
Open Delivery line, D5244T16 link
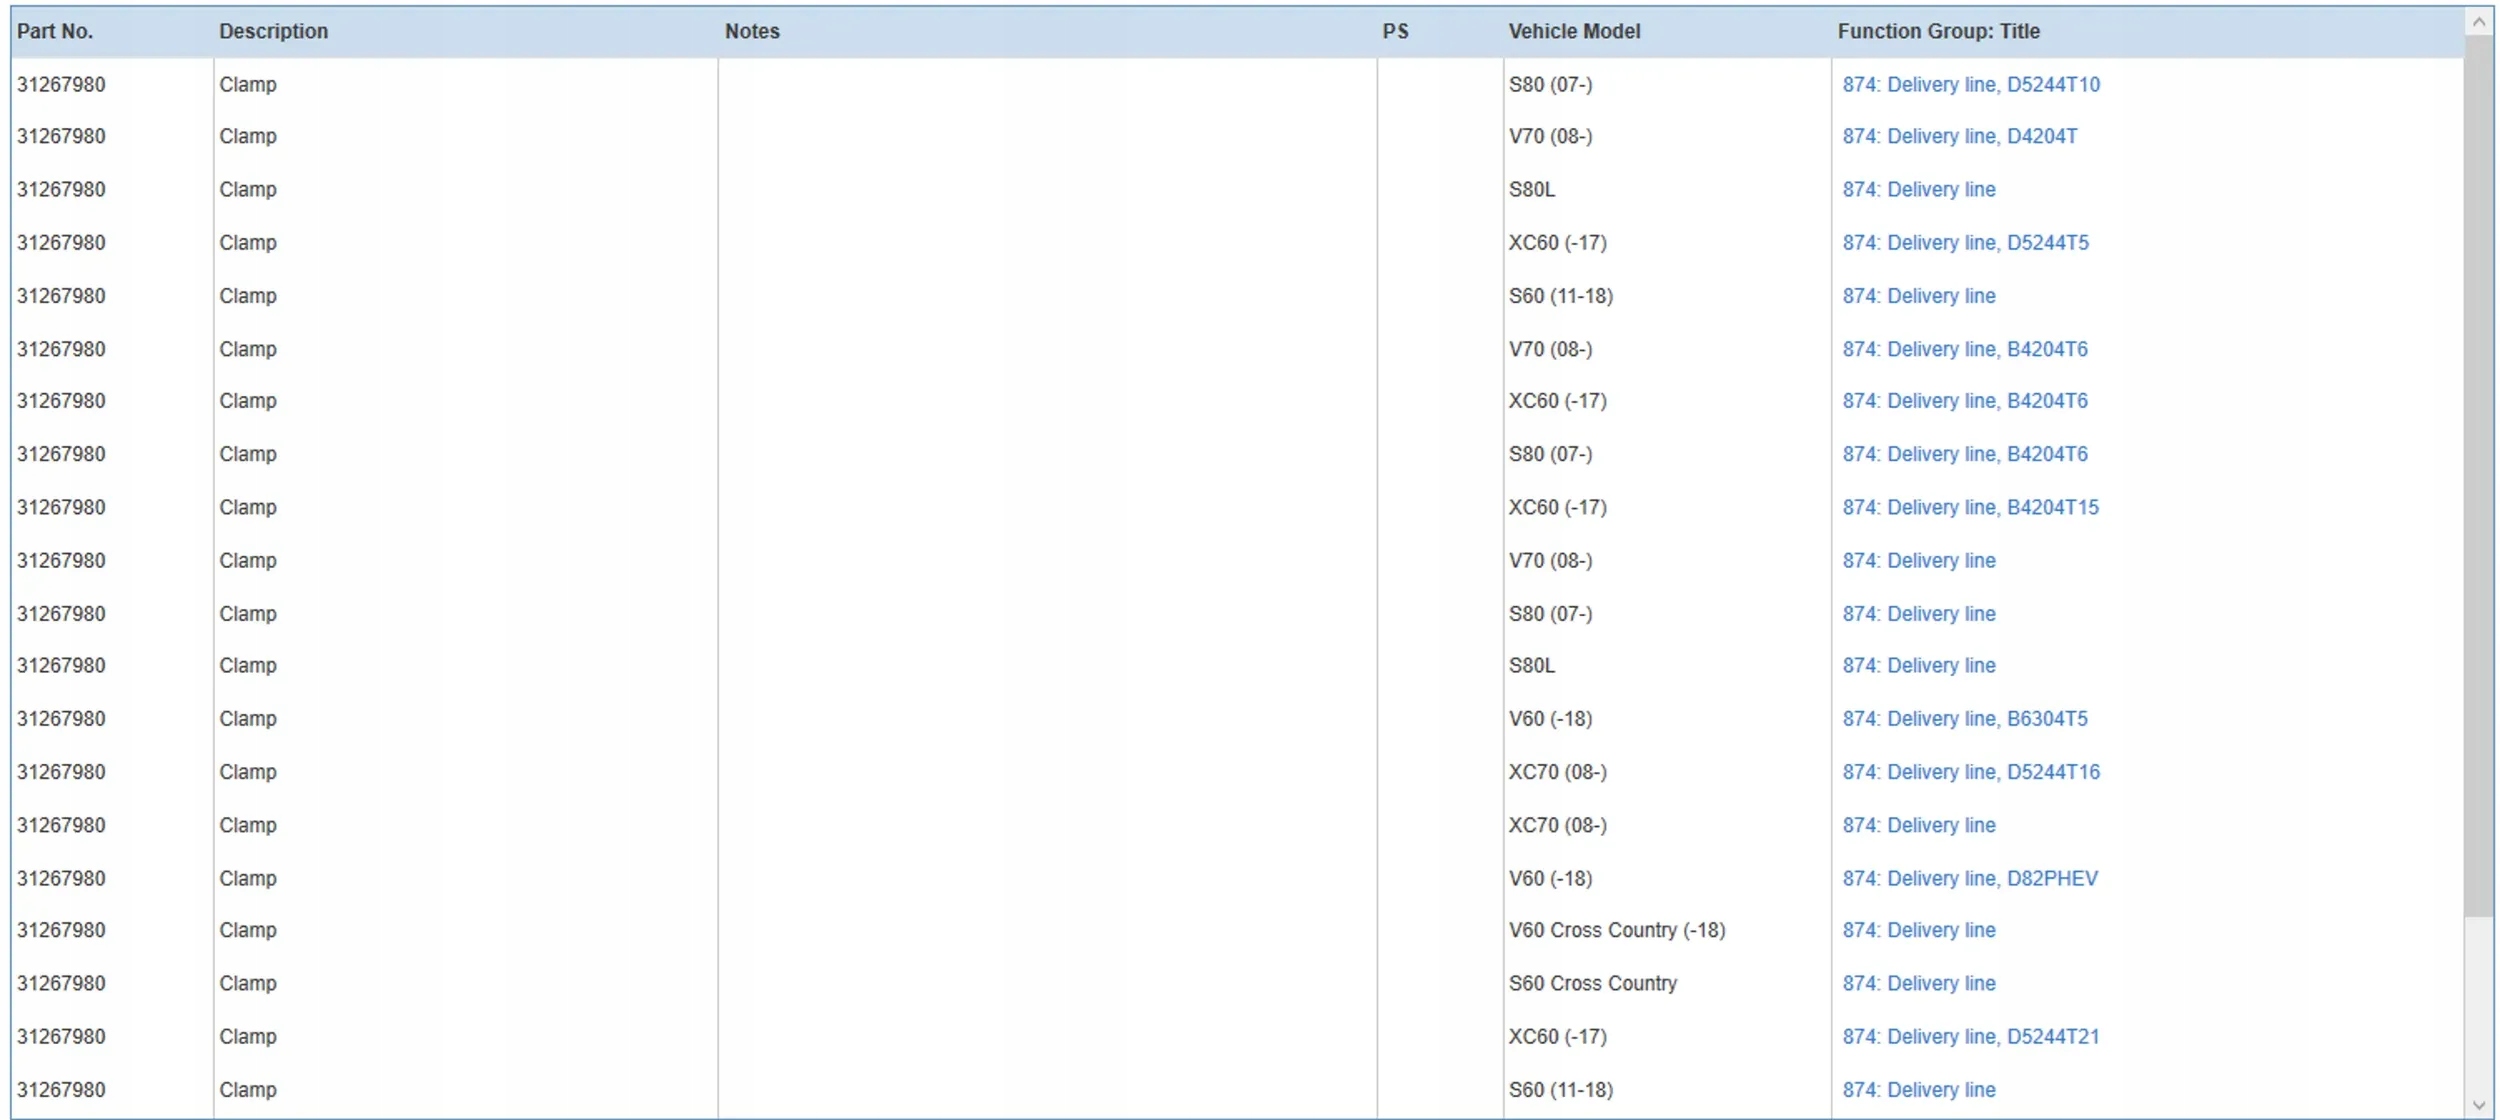(x=1970, y=772)
